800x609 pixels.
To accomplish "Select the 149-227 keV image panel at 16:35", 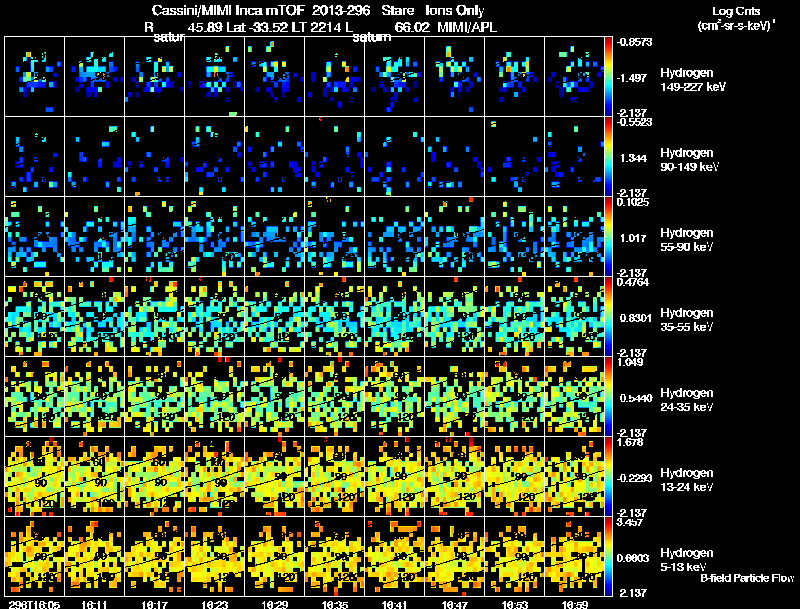I will (x=335, y=76).
